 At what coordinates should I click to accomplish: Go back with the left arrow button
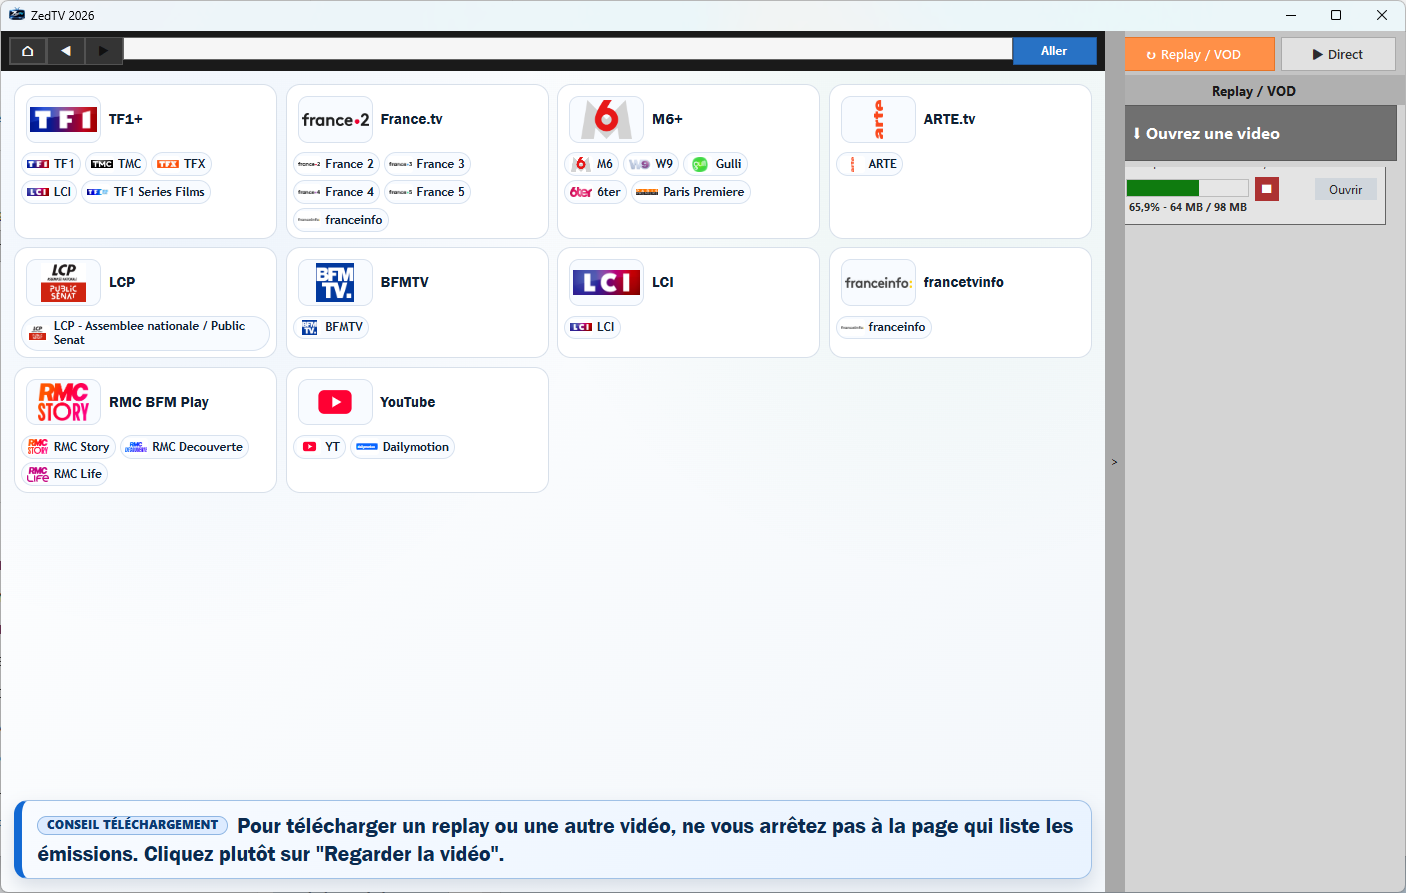tap(66, 51)
